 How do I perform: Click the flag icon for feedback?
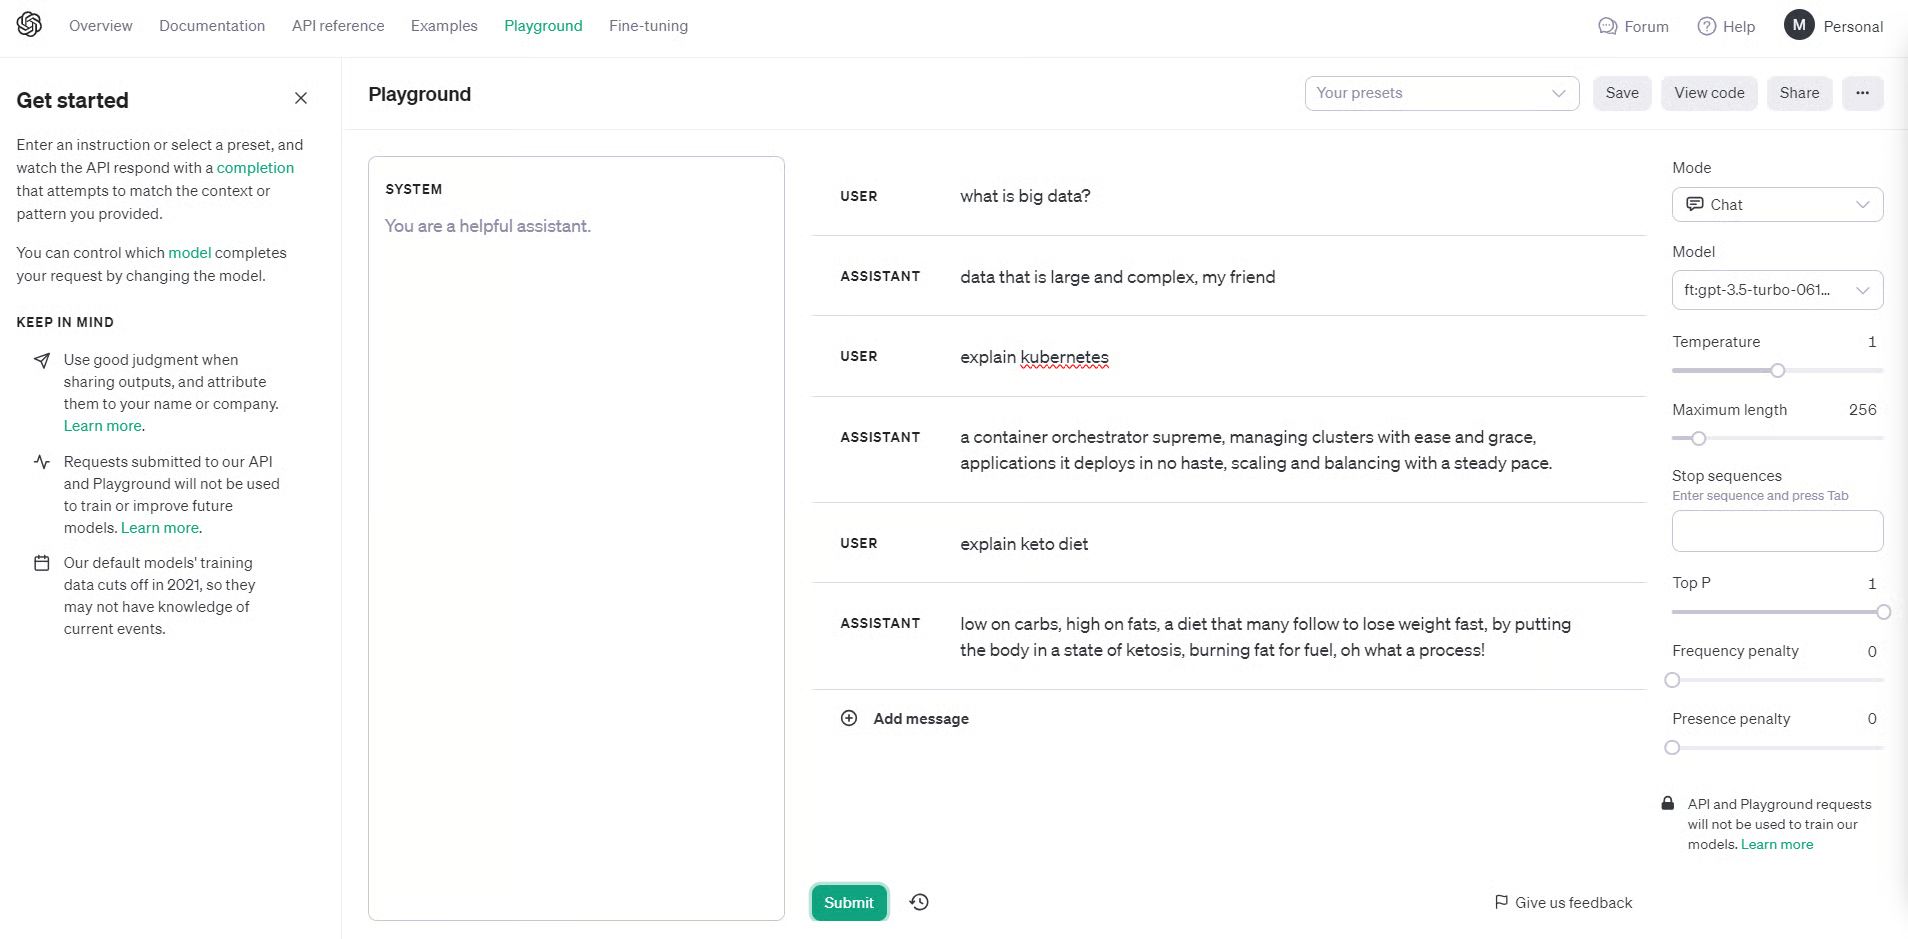tap(1501, 902)
